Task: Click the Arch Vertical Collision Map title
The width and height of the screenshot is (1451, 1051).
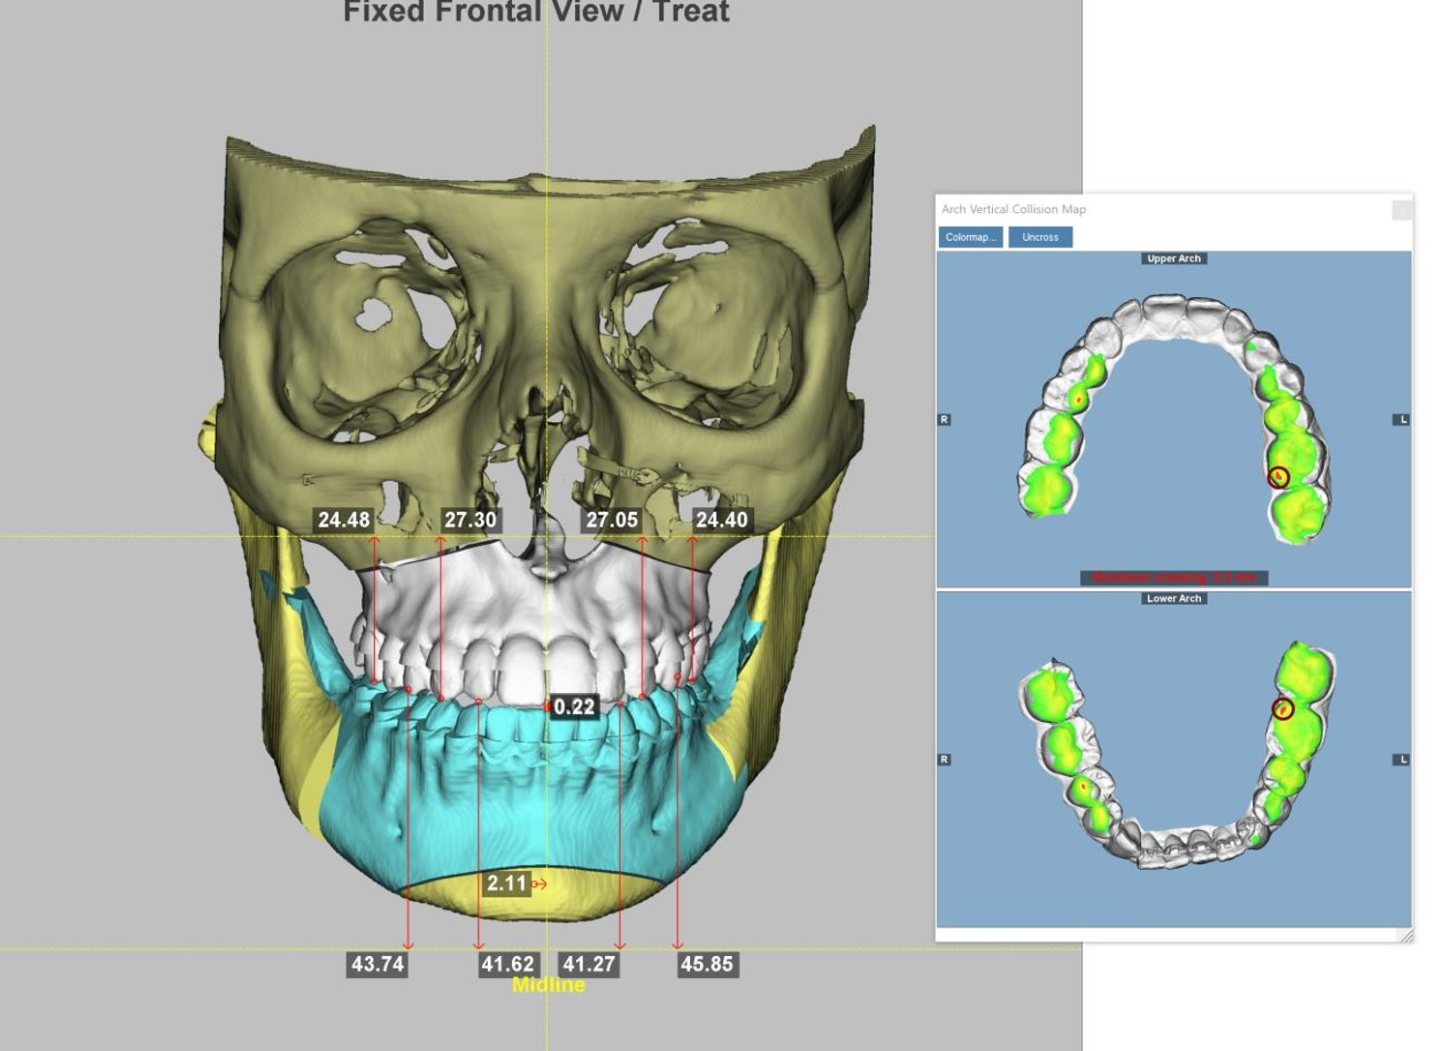Action: click(x=1013, y=209)
